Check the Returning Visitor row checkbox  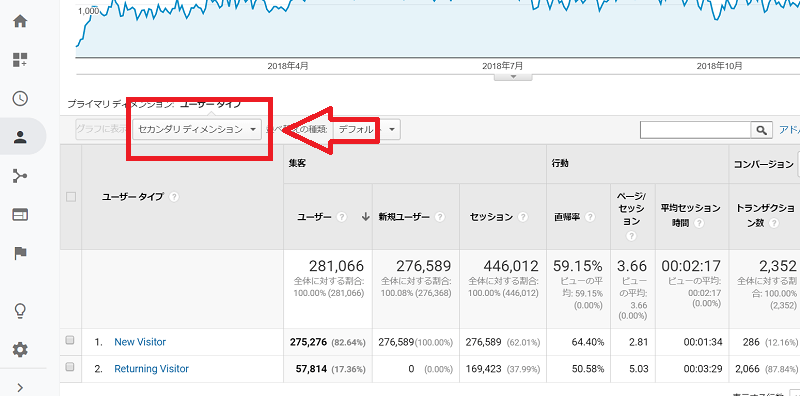[70, 367]
